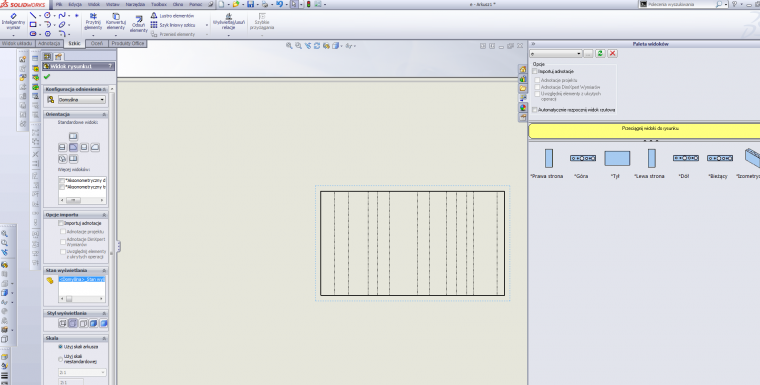This screenshot has height=385, width=760.
Task: Select *Tył view thumbnail in palette
Action: 617,159
